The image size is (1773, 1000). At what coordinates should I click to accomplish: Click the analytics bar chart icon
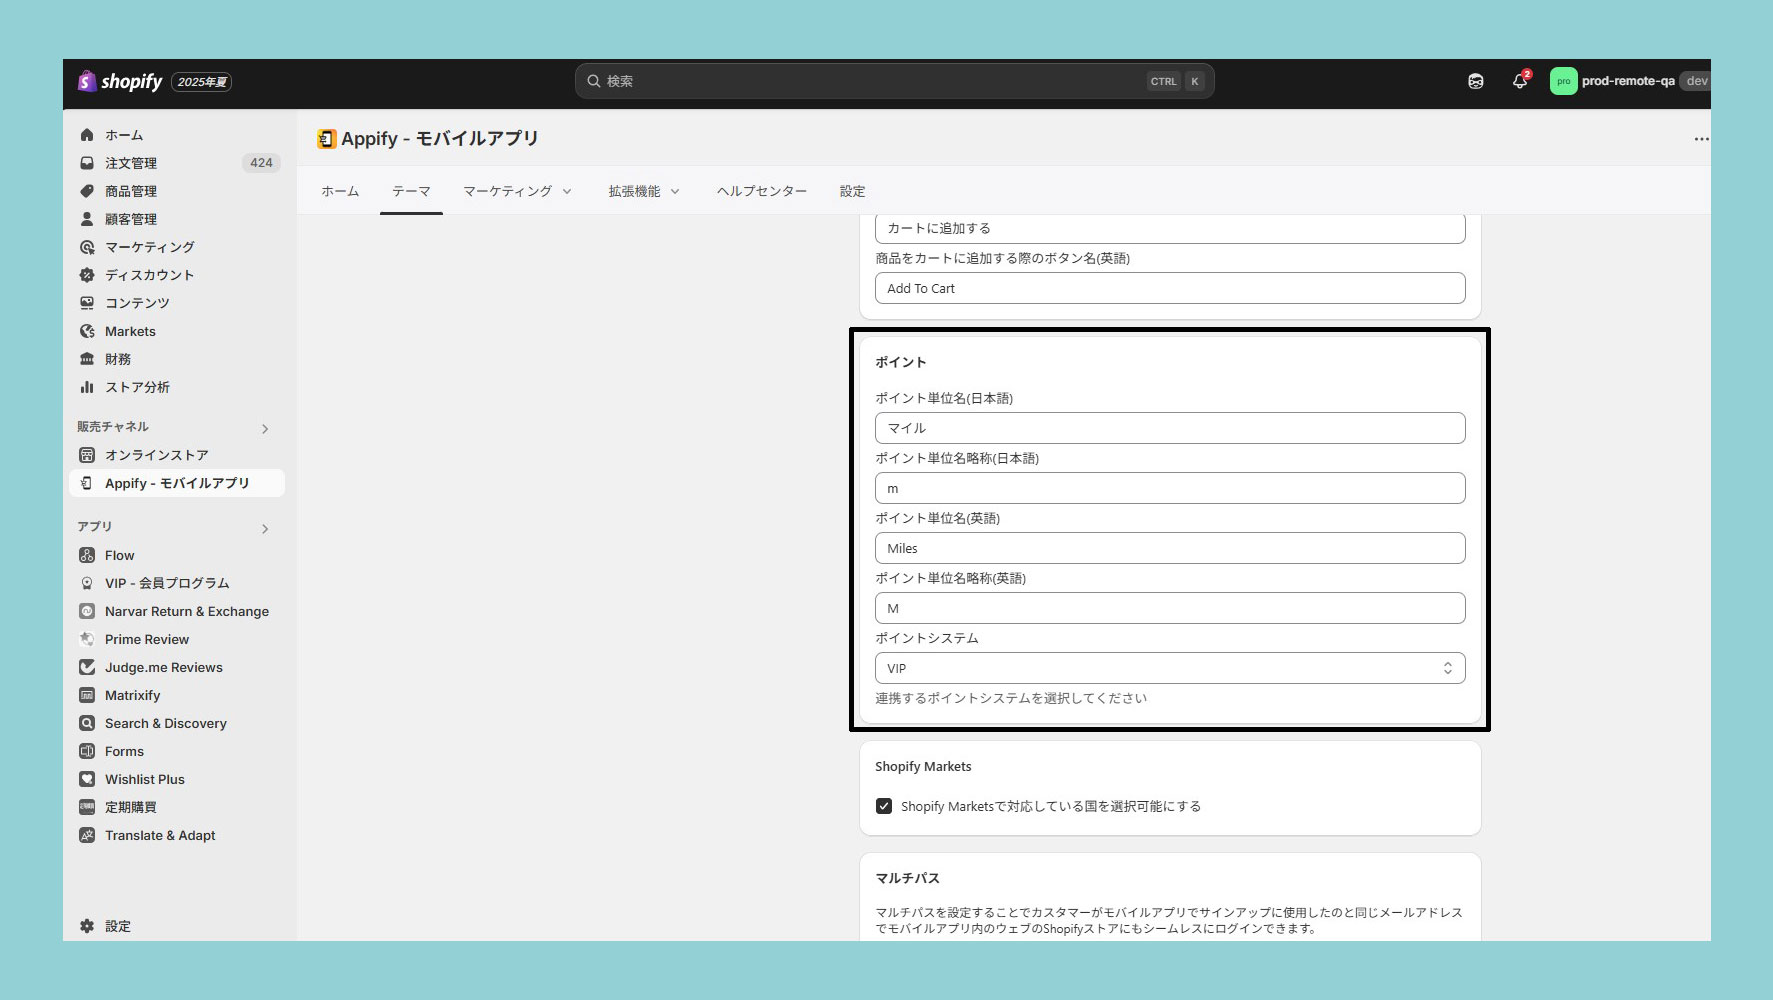coord(87,387)
